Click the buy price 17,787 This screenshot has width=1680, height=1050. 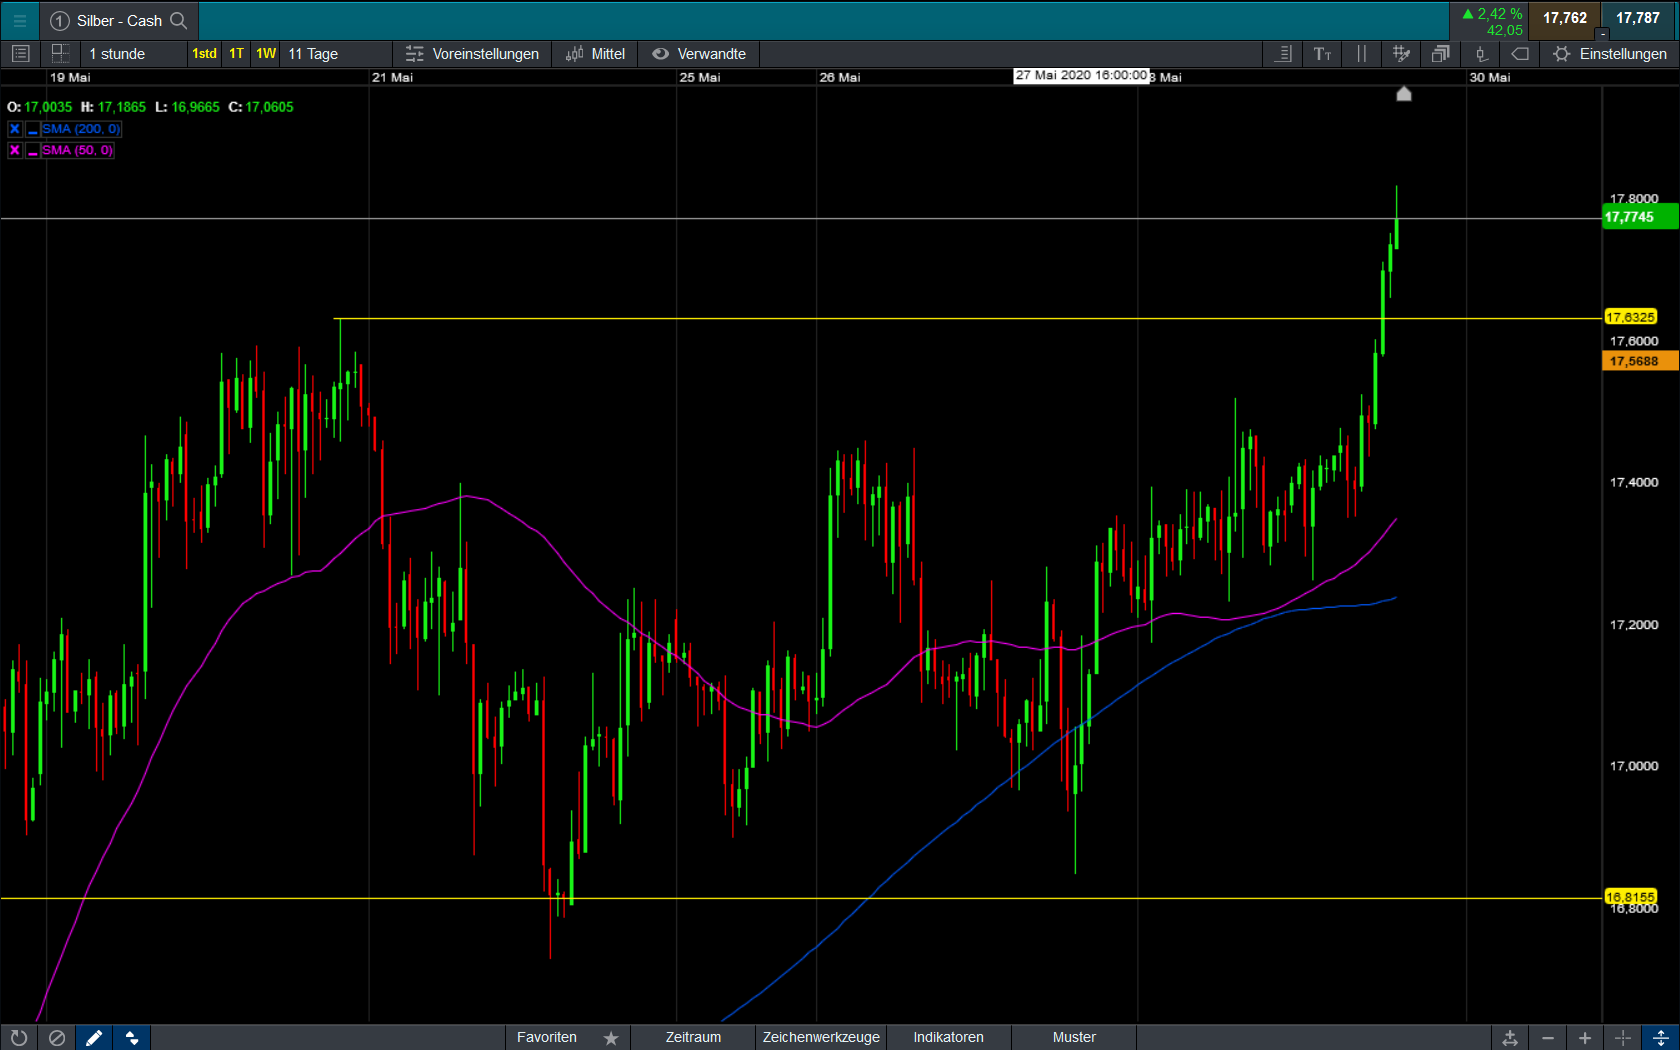[1638, 18]
